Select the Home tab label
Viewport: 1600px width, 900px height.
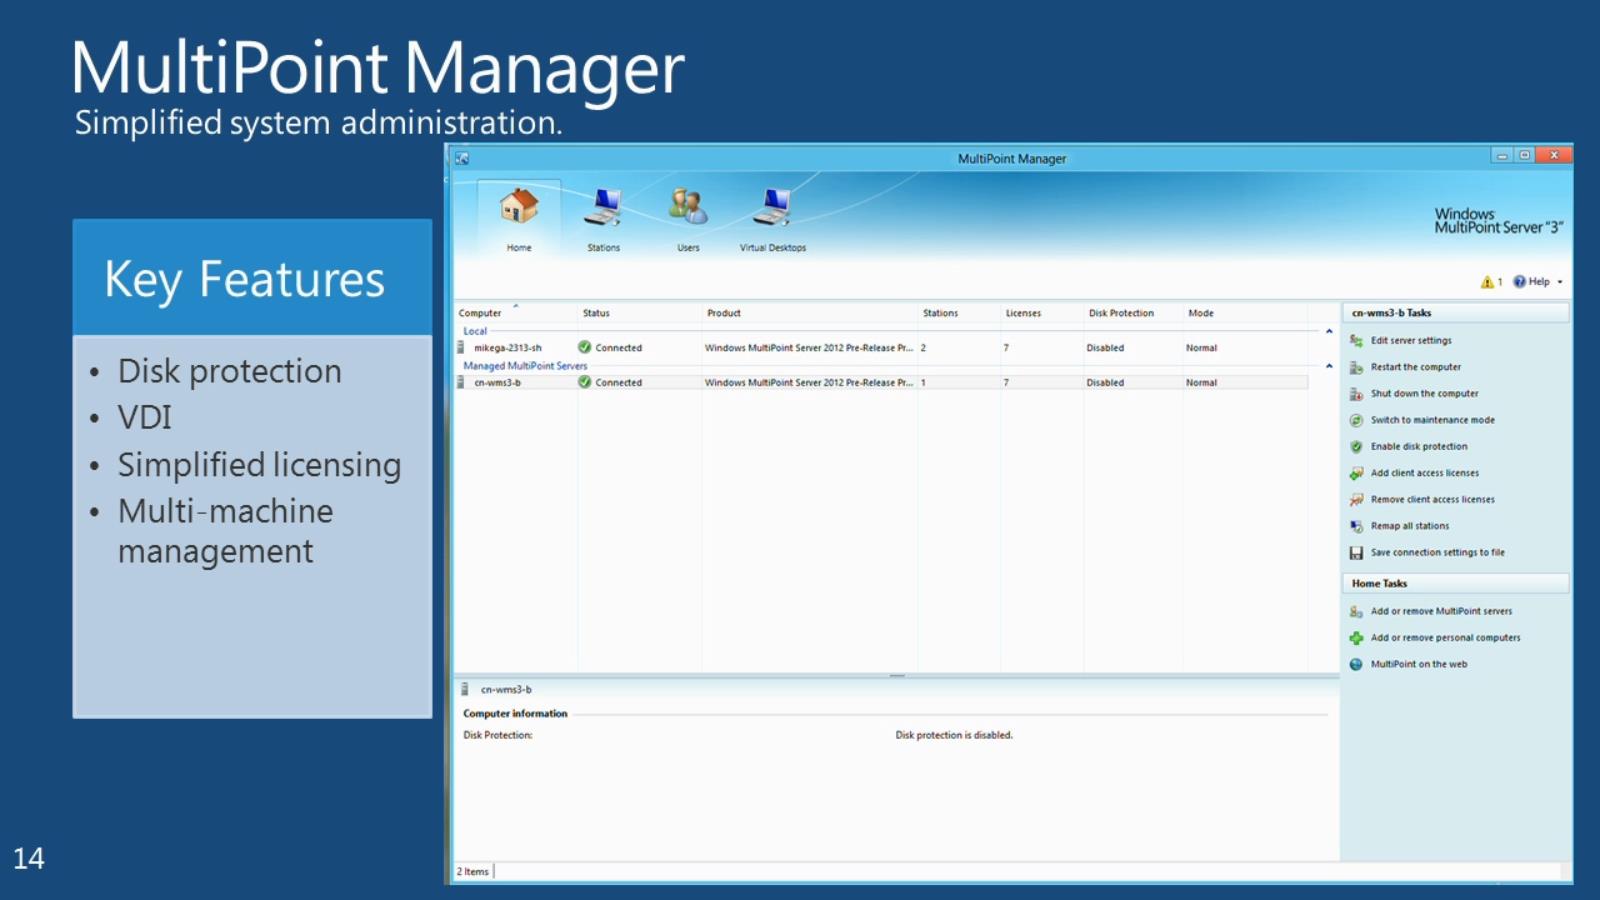click(x=519, y=248)
